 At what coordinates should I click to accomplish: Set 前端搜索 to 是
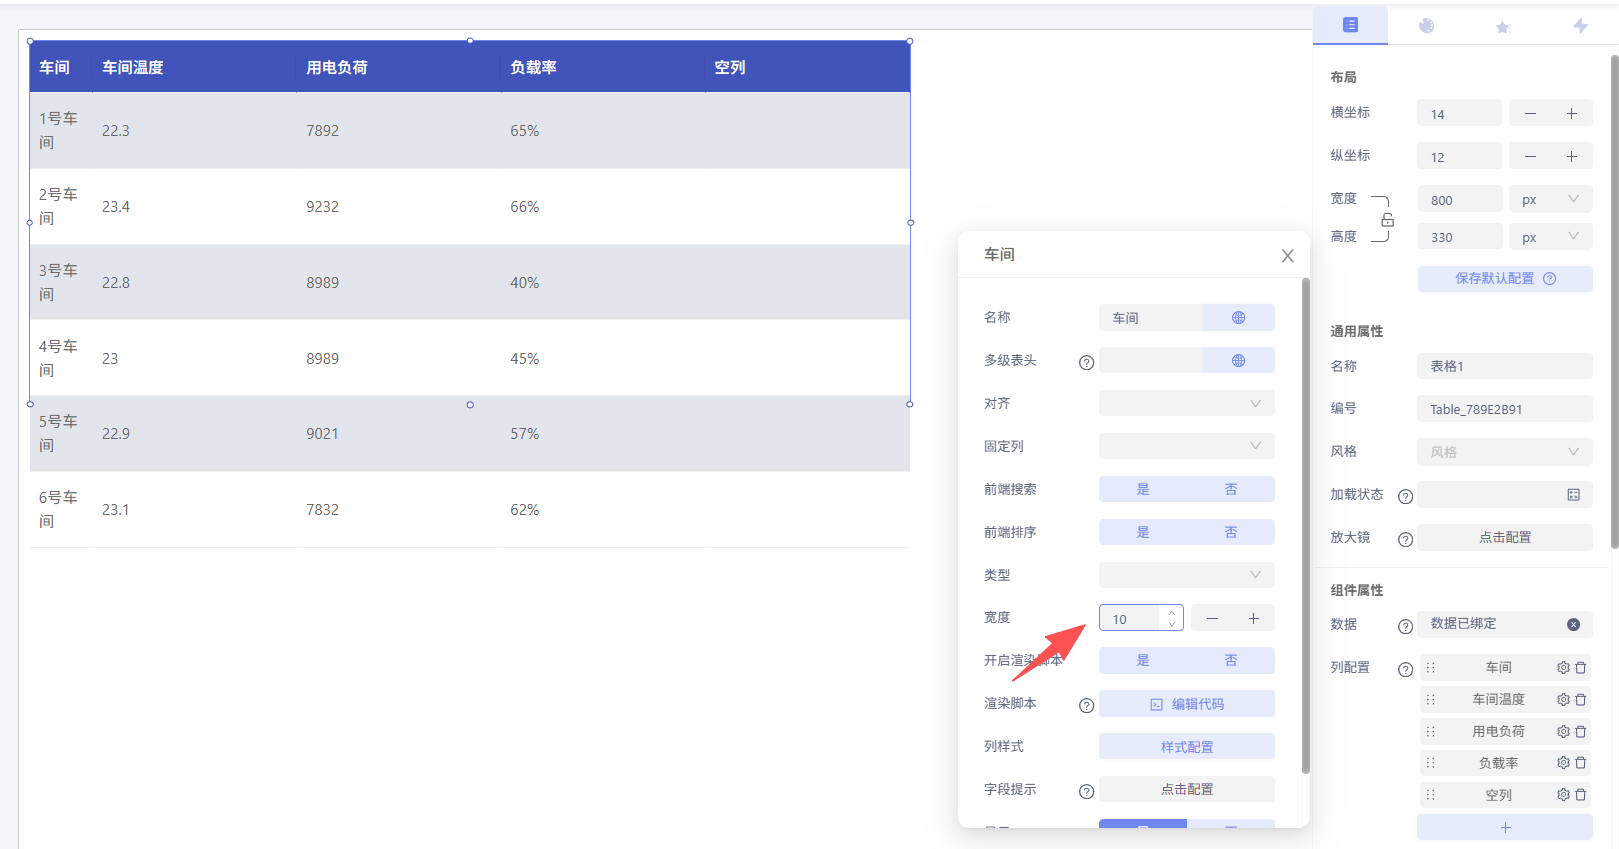[x=1142, y=490]
